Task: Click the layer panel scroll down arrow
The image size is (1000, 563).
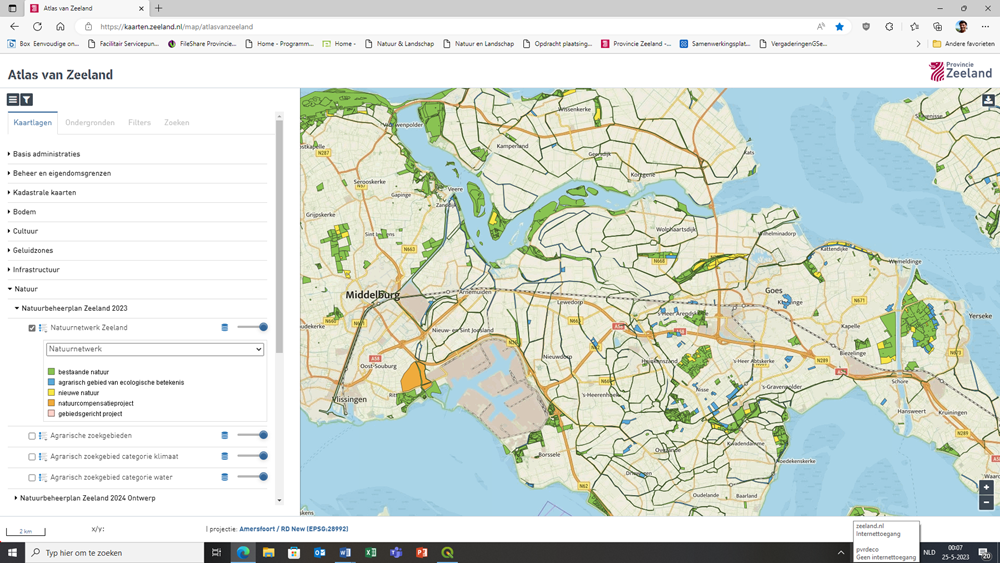Action: [279, 501]
